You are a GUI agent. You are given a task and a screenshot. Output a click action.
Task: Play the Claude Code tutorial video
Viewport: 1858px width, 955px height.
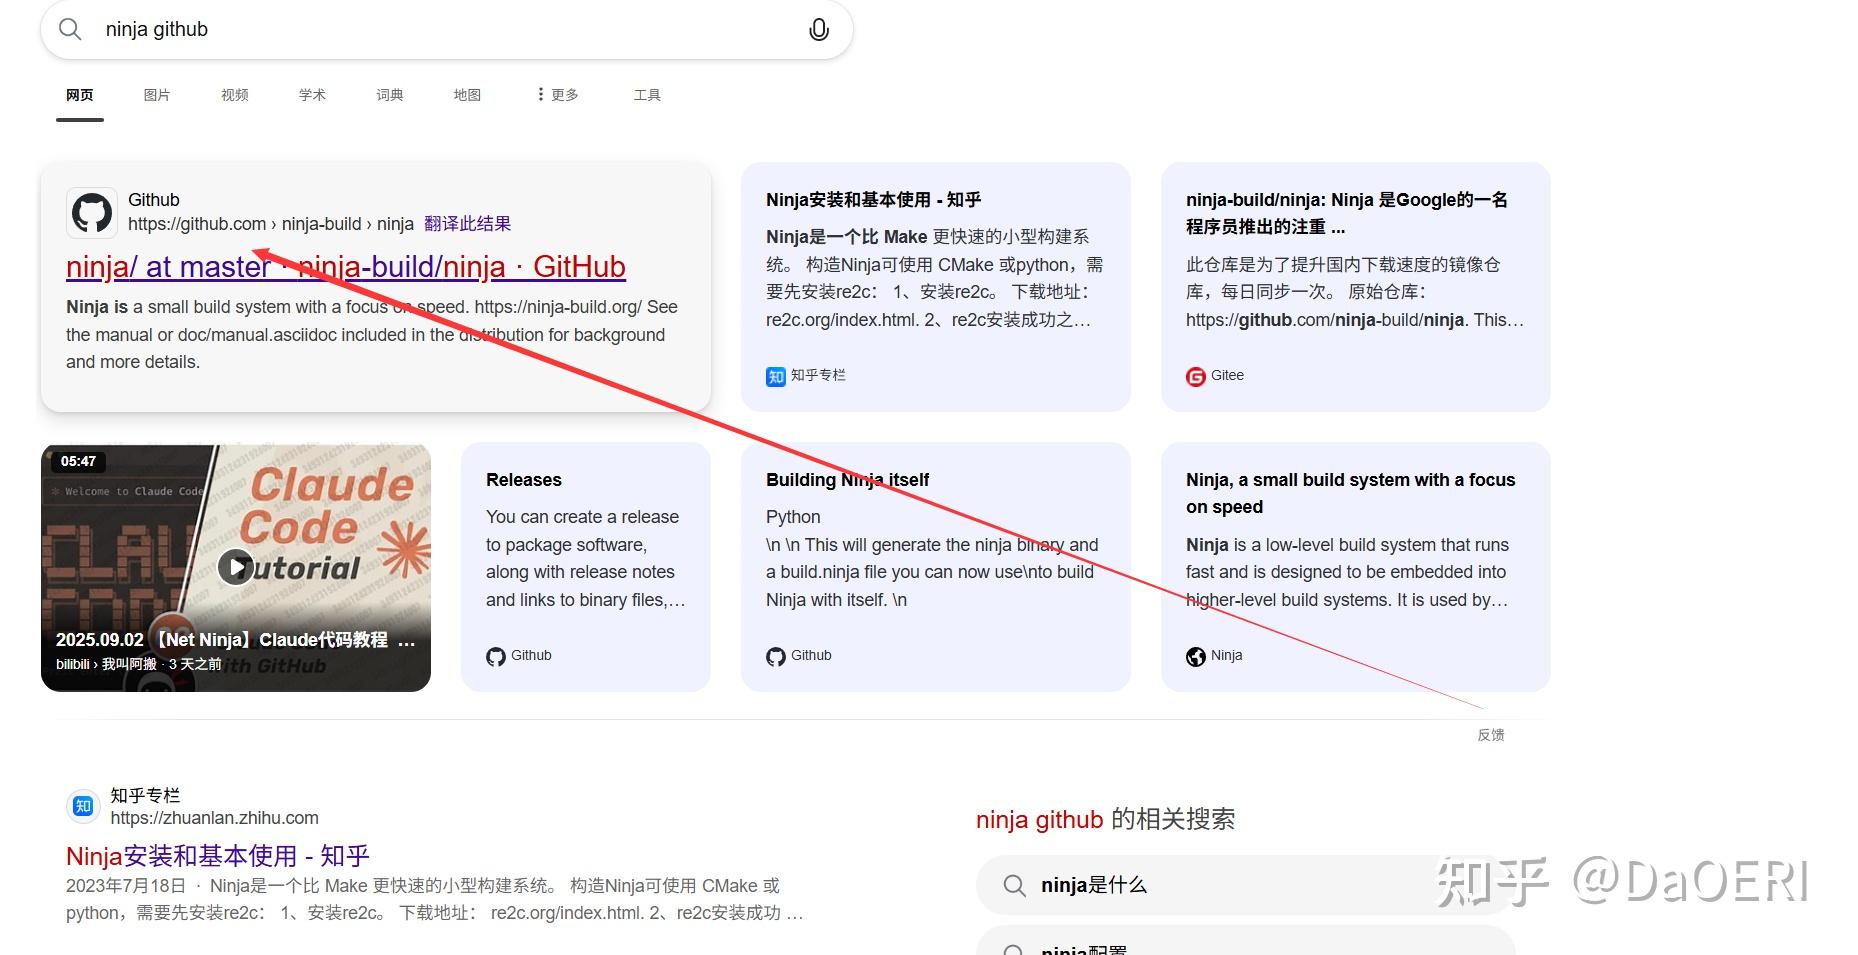[236, 566]
